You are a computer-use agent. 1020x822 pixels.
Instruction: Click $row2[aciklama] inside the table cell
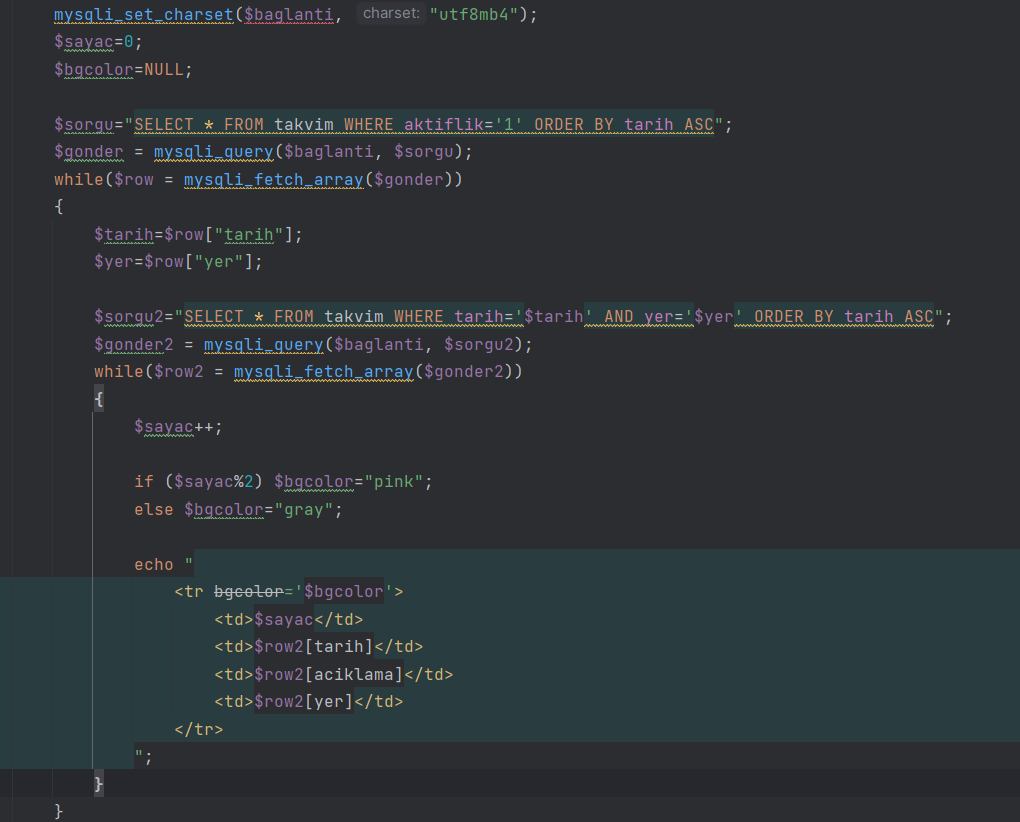pyautogui.click(x=328, y=674)
